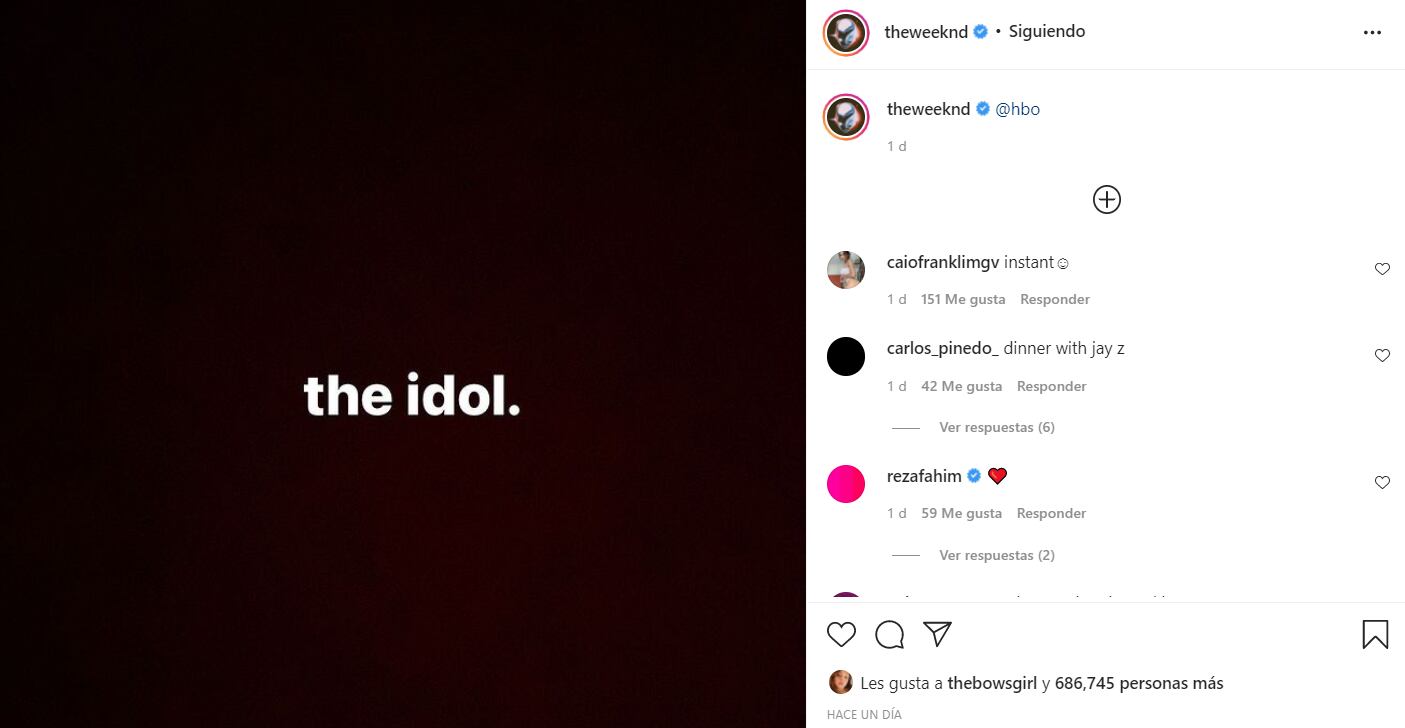The height and width of the screenshot is (728, 1405).
Task: Open comments via the speech bubble icon
Action: click(889, 634)
